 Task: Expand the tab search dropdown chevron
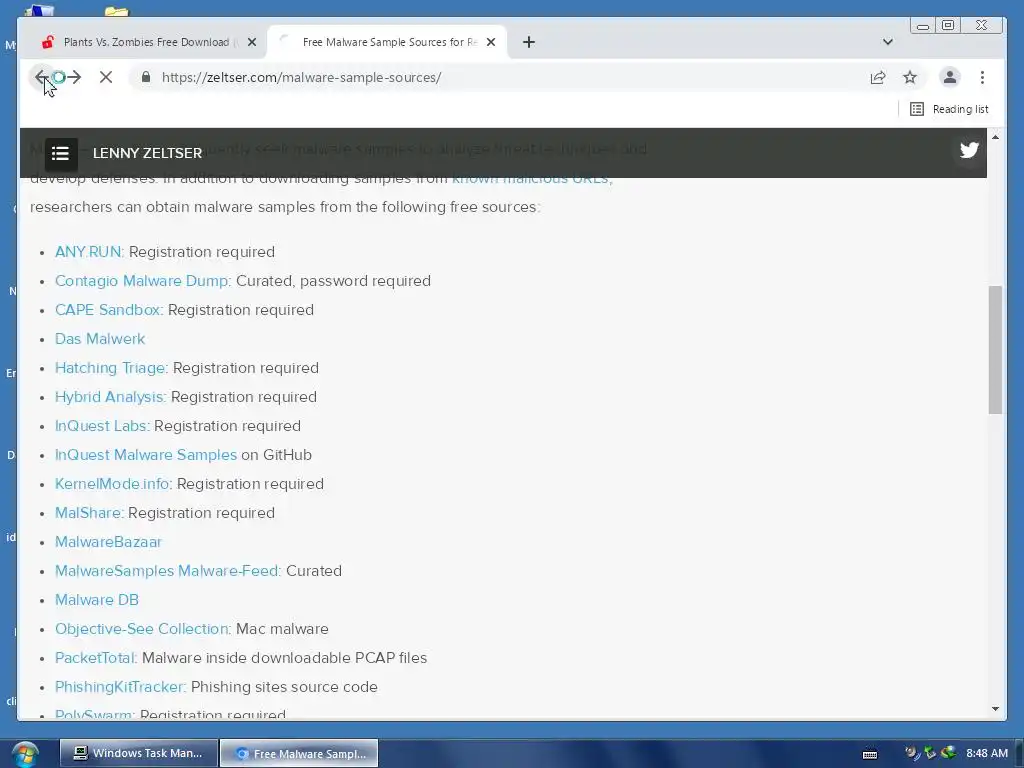888,42
